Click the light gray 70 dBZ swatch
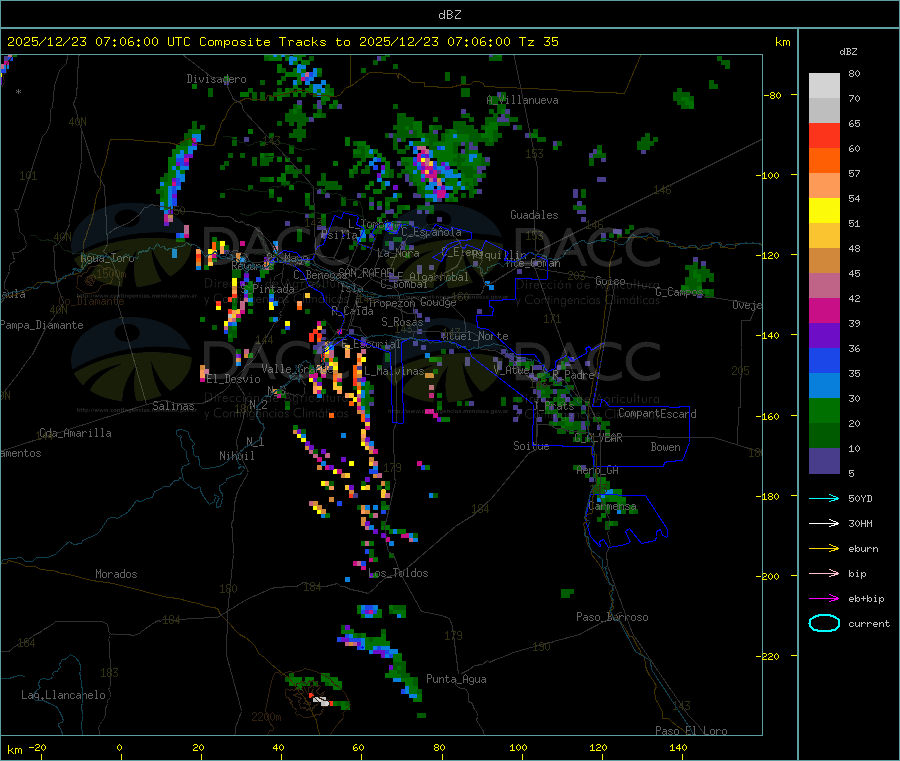This screenshot has height=761, width=900. point(824,111)
